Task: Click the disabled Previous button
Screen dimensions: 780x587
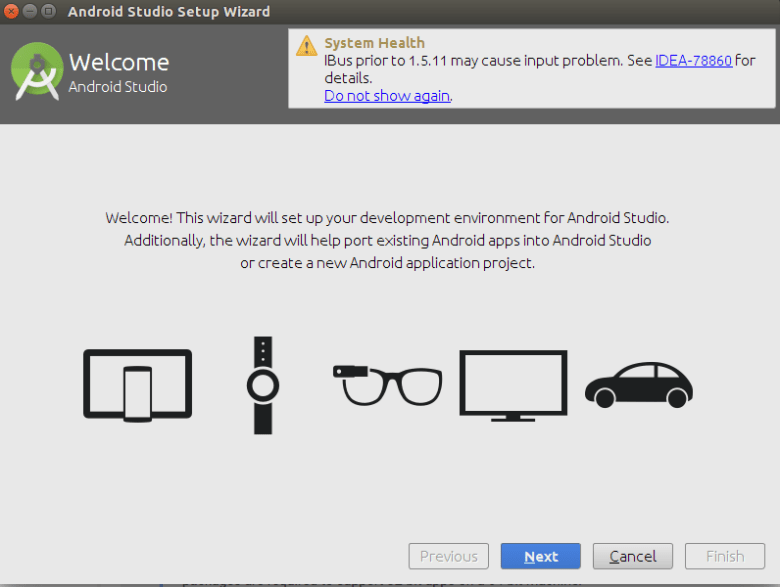Action: tap(448, 556)
